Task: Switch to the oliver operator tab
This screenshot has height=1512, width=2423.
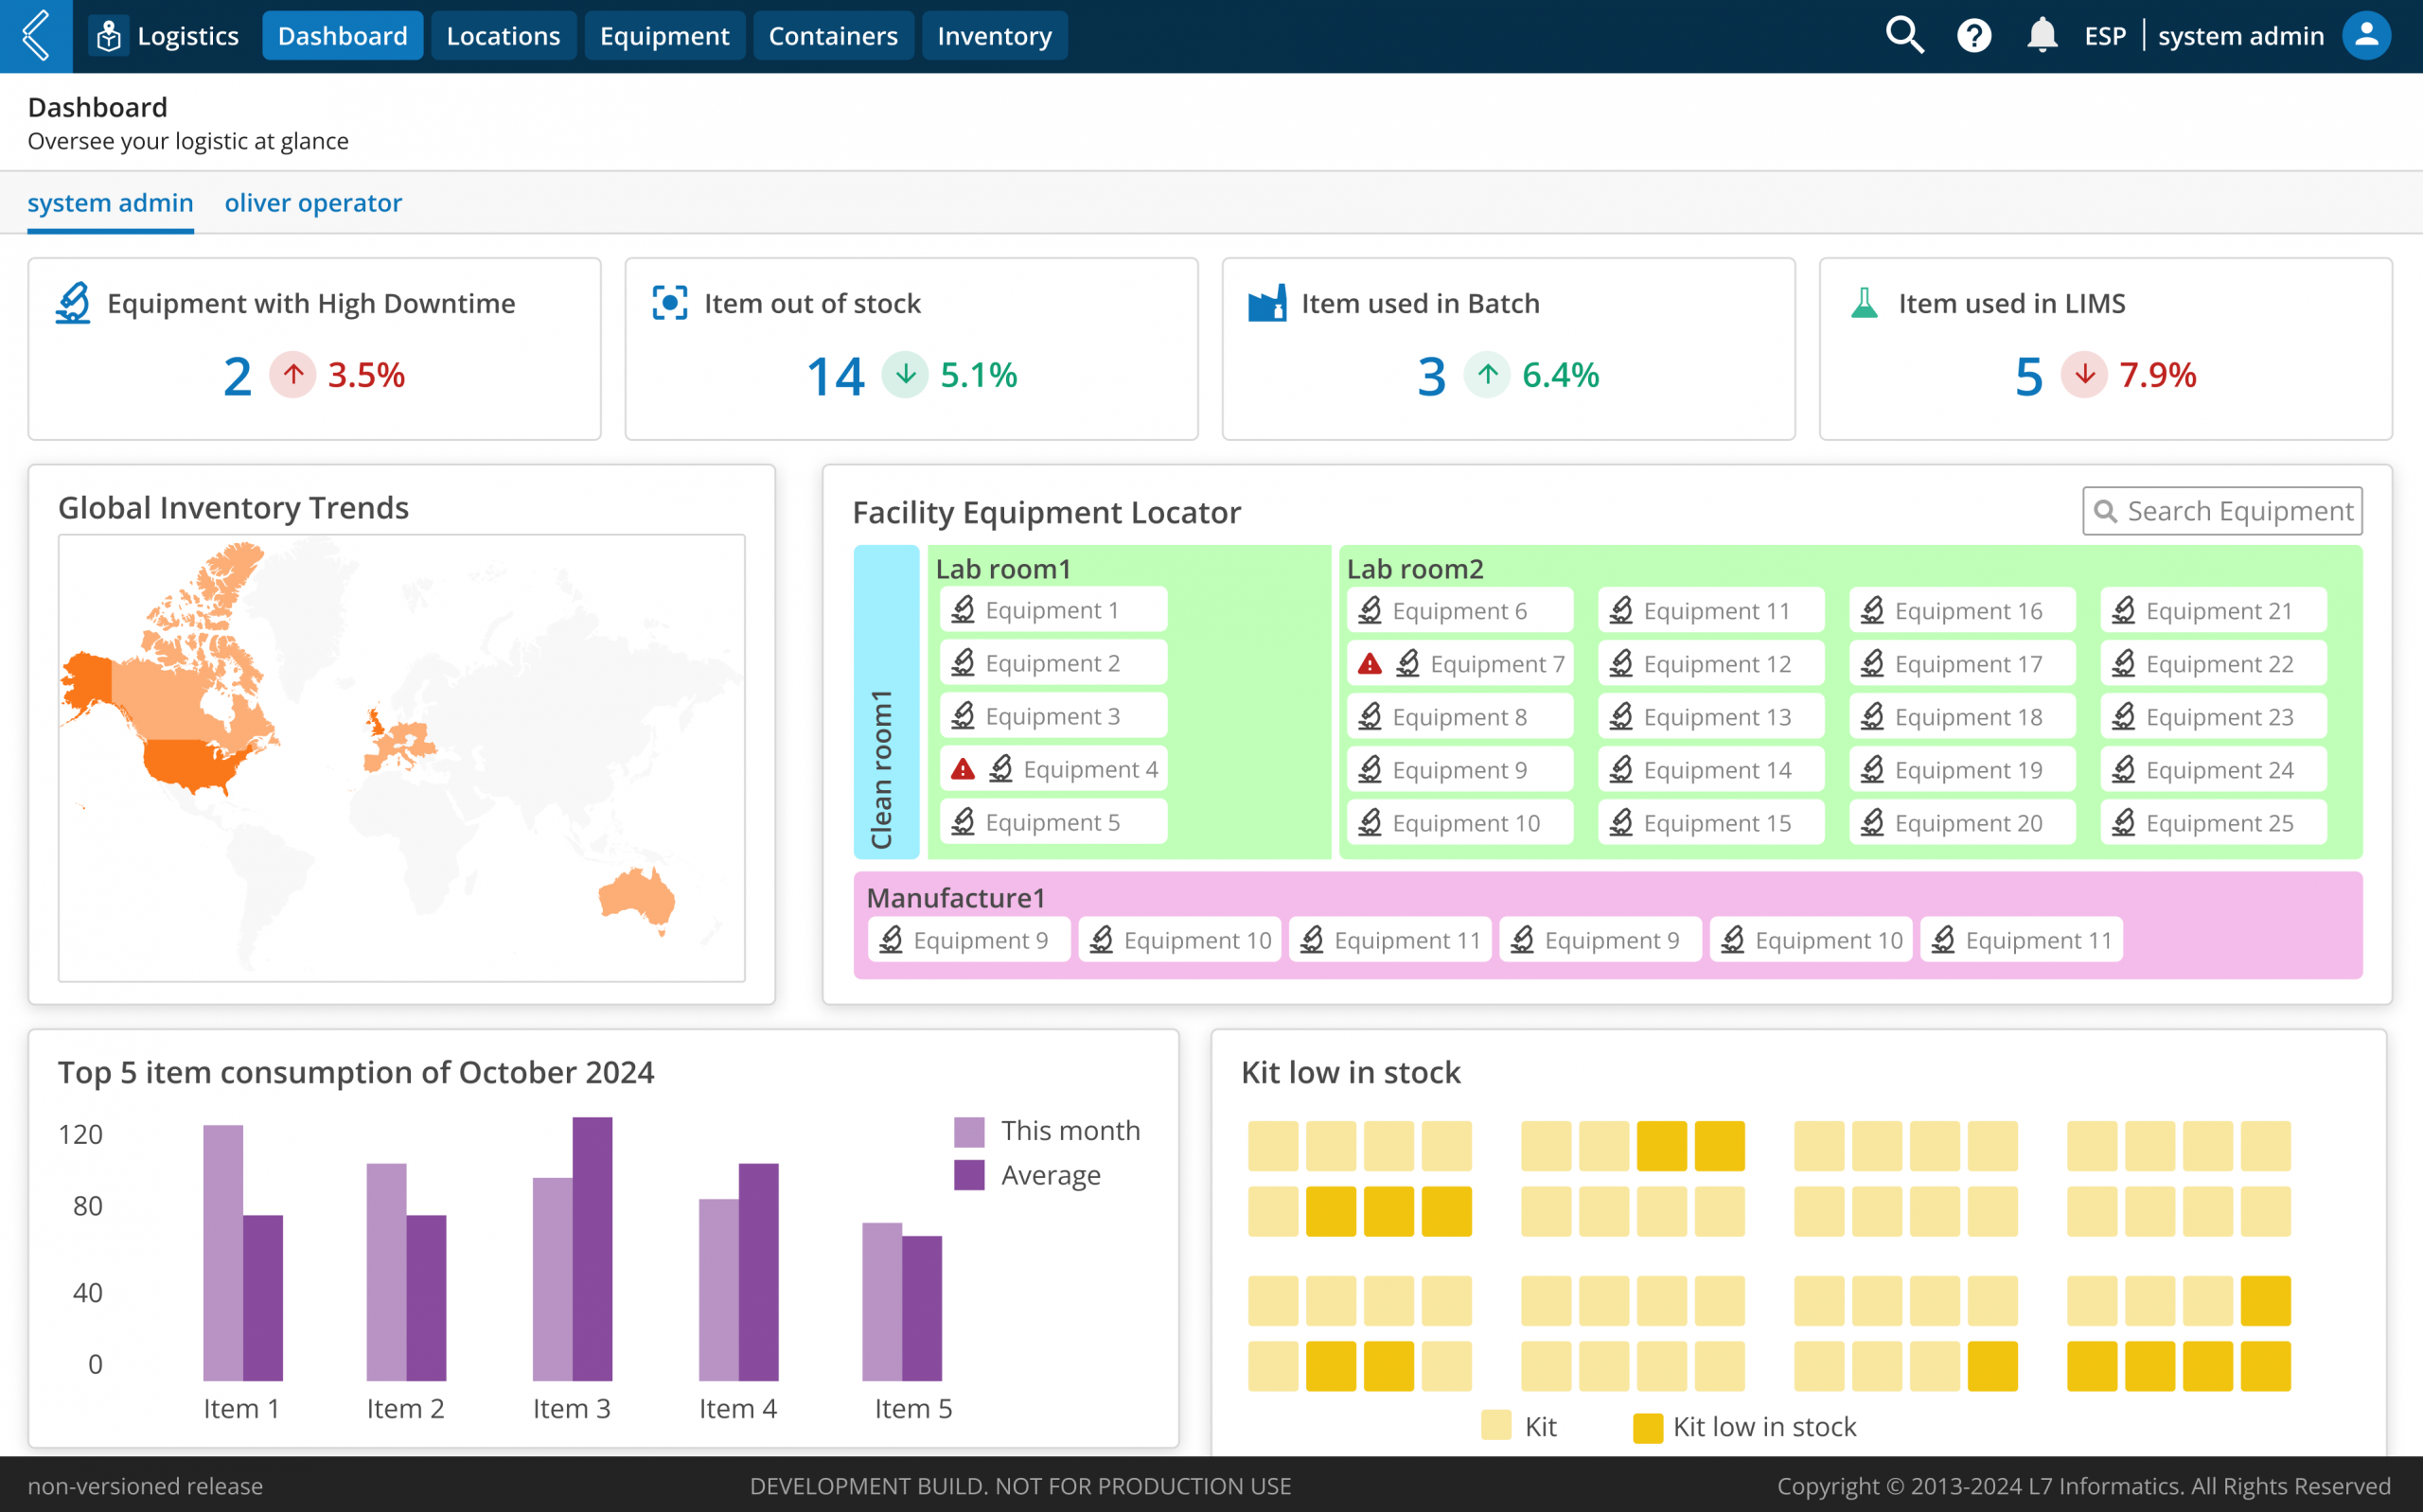Action: tap(313, 203)
